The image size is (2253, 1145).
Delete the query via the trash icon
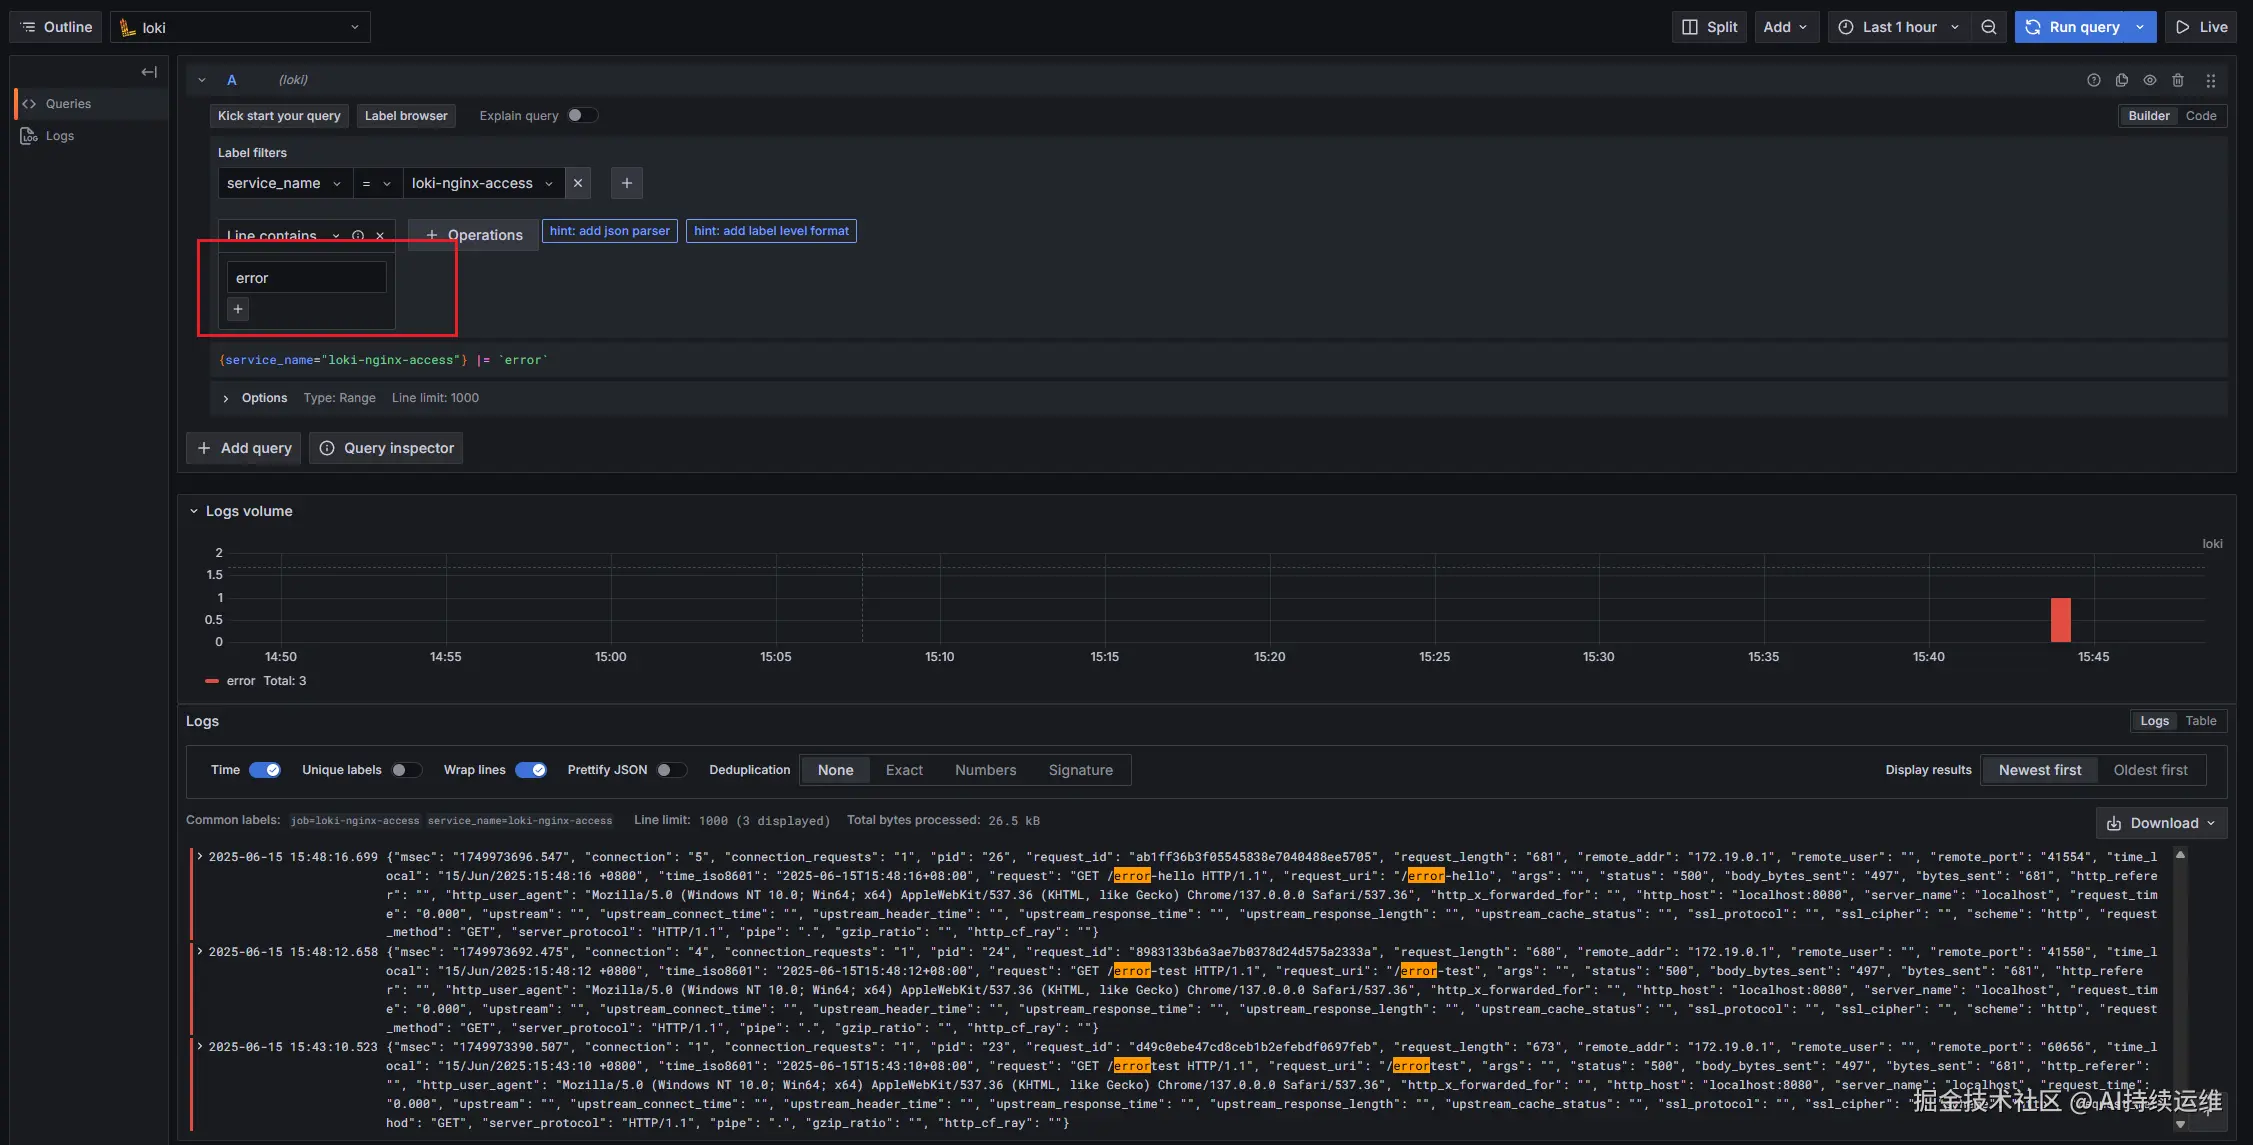(2179, 80)
